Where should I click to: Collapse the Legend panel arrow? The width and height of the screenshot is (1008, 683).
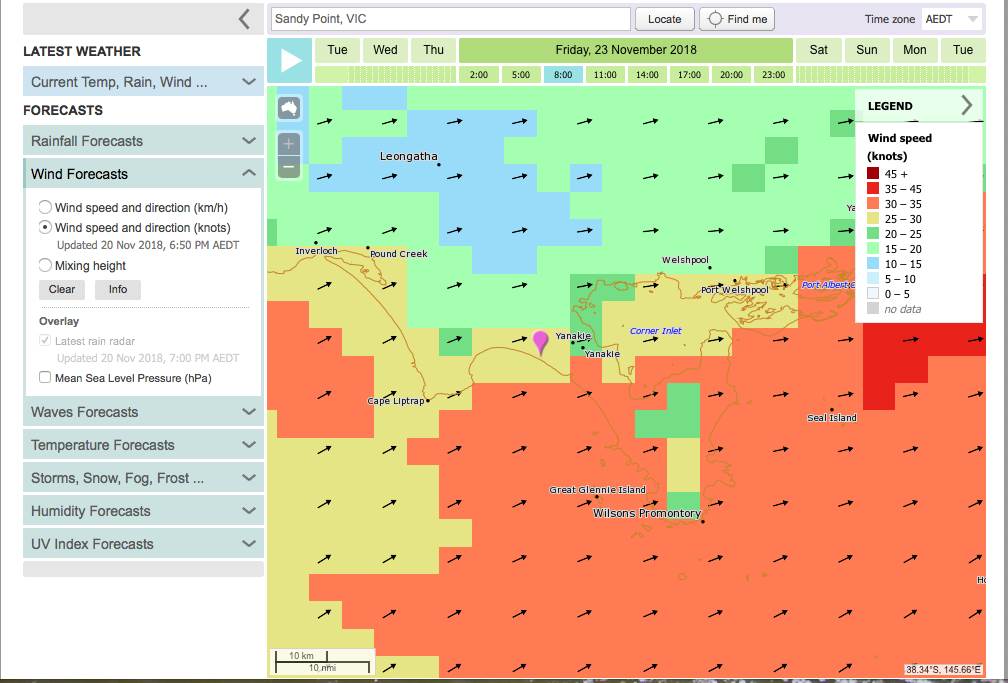coord(966,105)
